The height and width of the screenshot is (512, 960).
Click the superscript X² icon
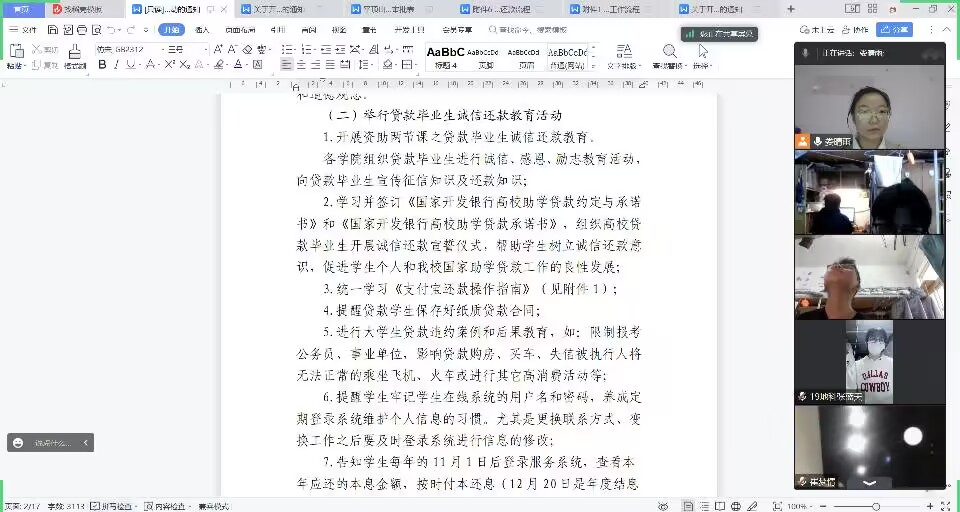169,65
